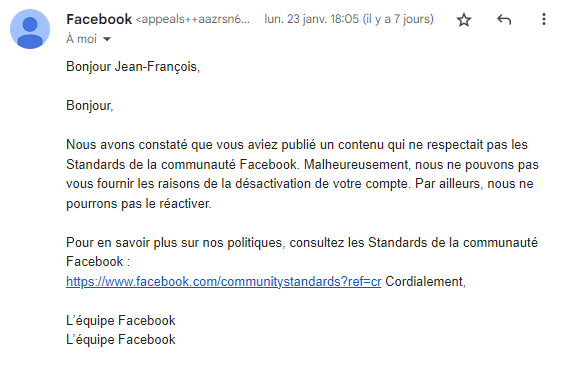Click the À moi recipient label
Screen dimensions: 573x367
(81, 39)
